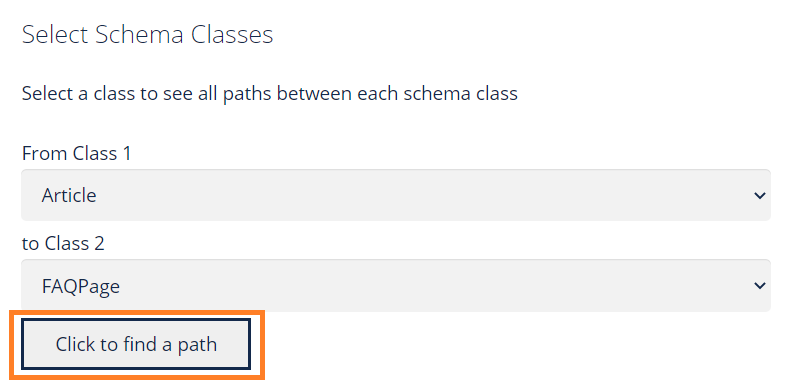Image resolution: width=804 pixels, height=388 pixels.
Task: Click the down caret beside FAQPage
Action: coord(759,285)
